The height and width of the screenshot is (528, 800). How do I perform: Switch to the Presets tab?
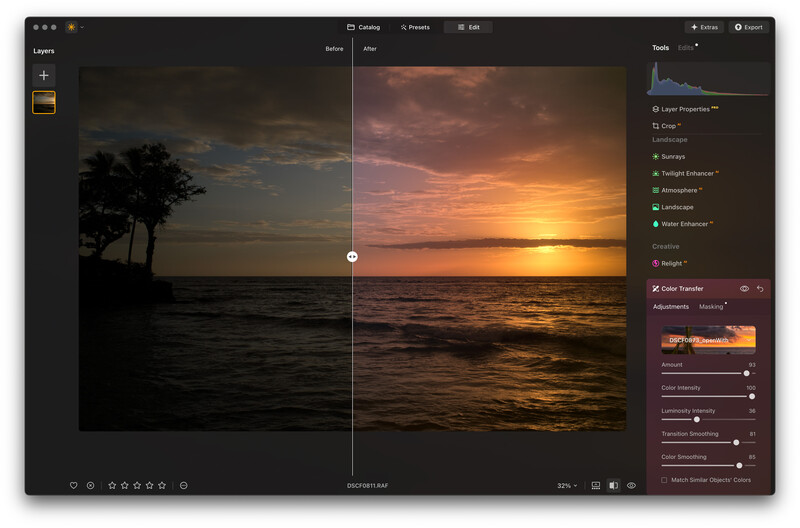(415, 28)
